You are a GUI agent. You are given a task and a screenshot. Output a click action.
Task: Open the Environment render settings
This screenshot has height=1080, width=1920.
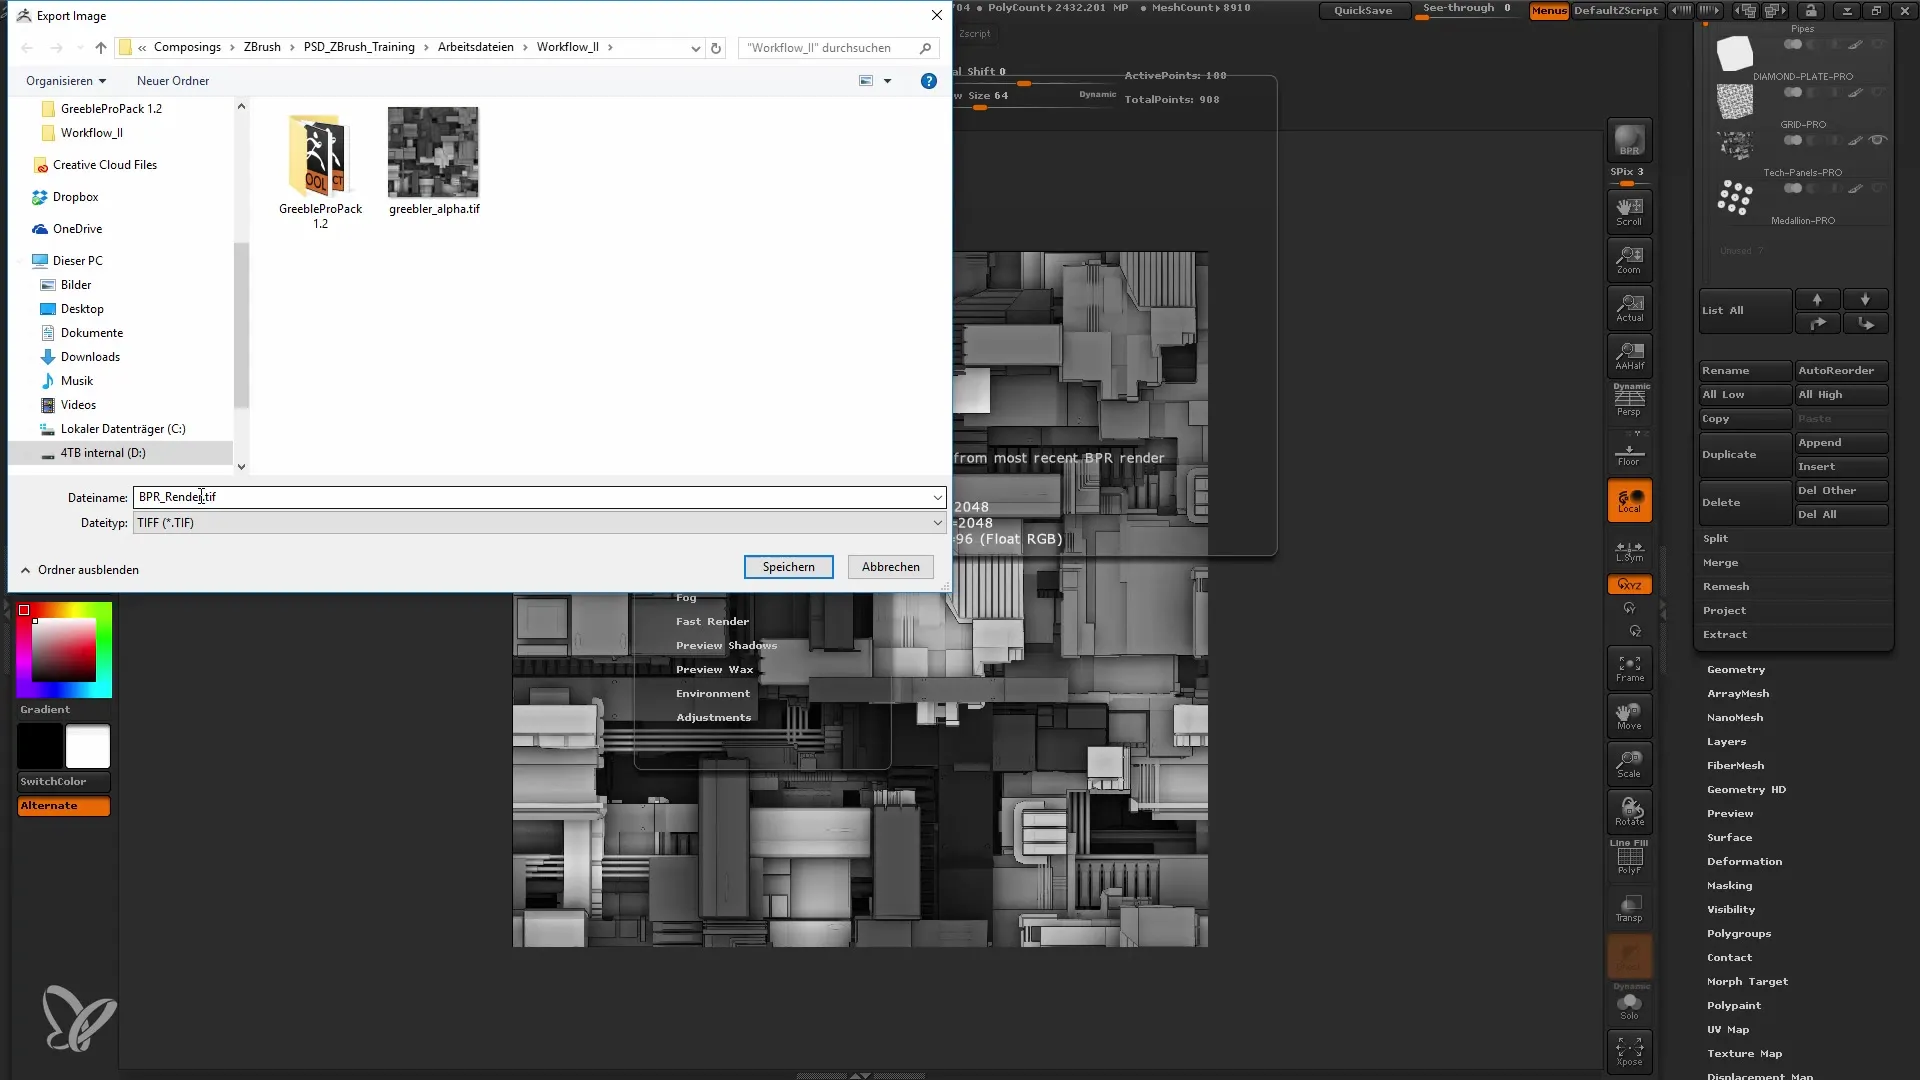[713, 692]
